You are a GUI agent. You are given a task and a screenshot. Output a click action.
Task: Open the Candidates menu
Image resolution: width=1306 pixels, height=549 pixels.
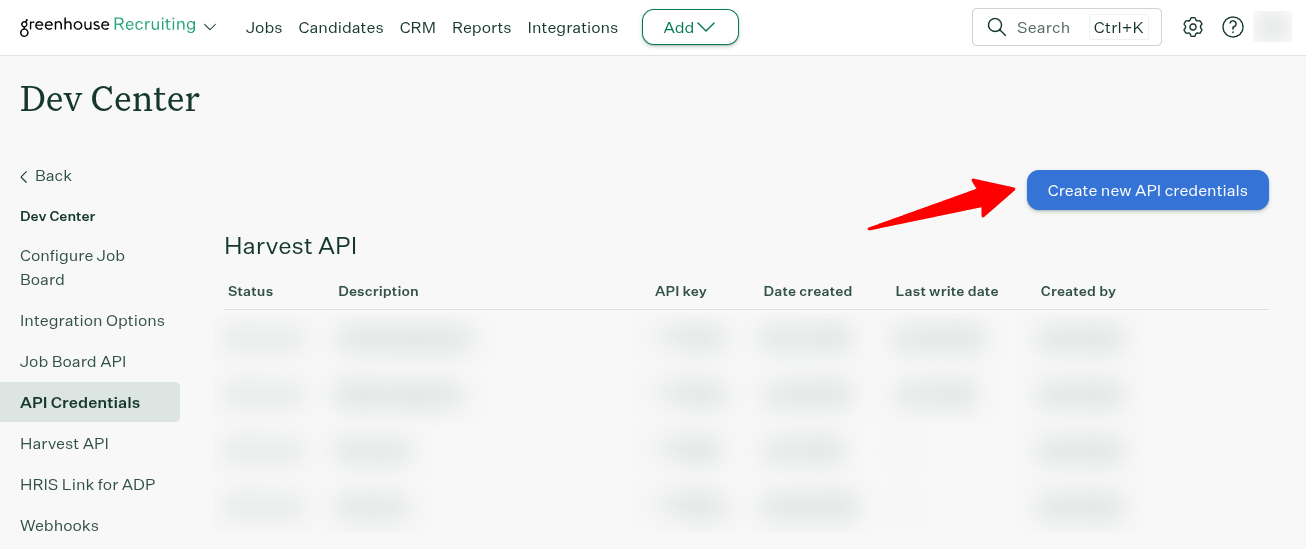click(341, 28)
